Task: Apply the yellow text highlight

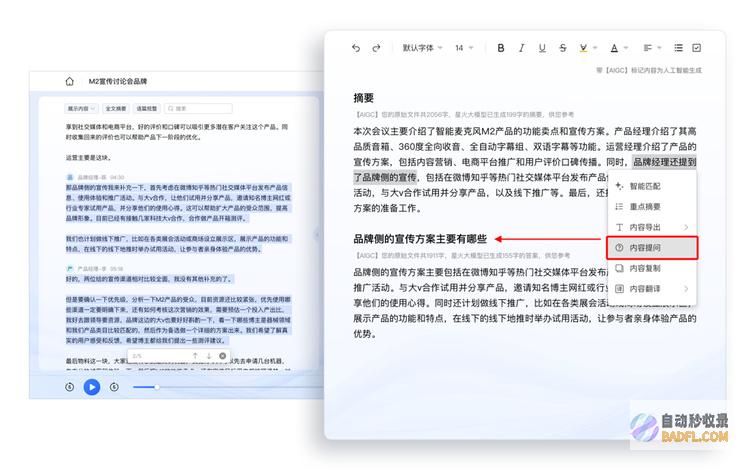Action: click(x=583, y=48)
